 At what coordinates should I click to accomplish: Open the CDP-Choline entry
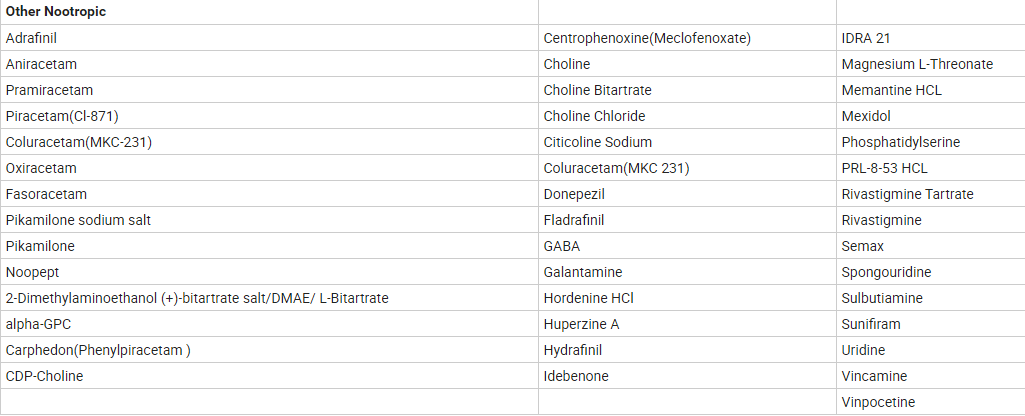point(44,376)
